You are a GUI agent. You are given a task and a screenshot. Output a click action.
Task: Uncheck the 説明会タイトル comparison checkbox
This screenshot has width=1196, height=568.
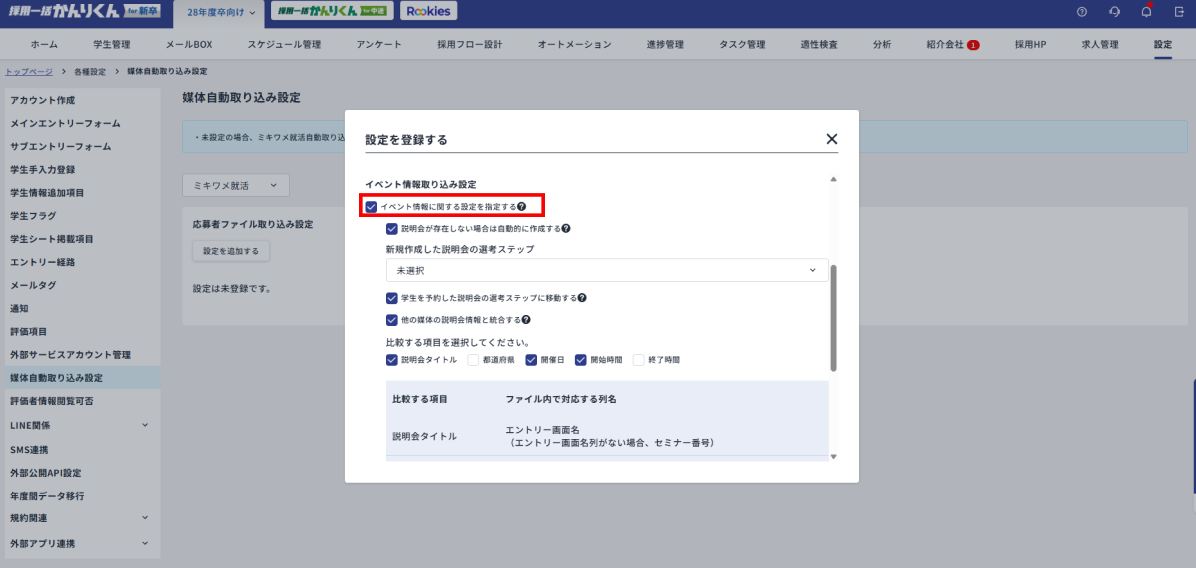(391, 360)
